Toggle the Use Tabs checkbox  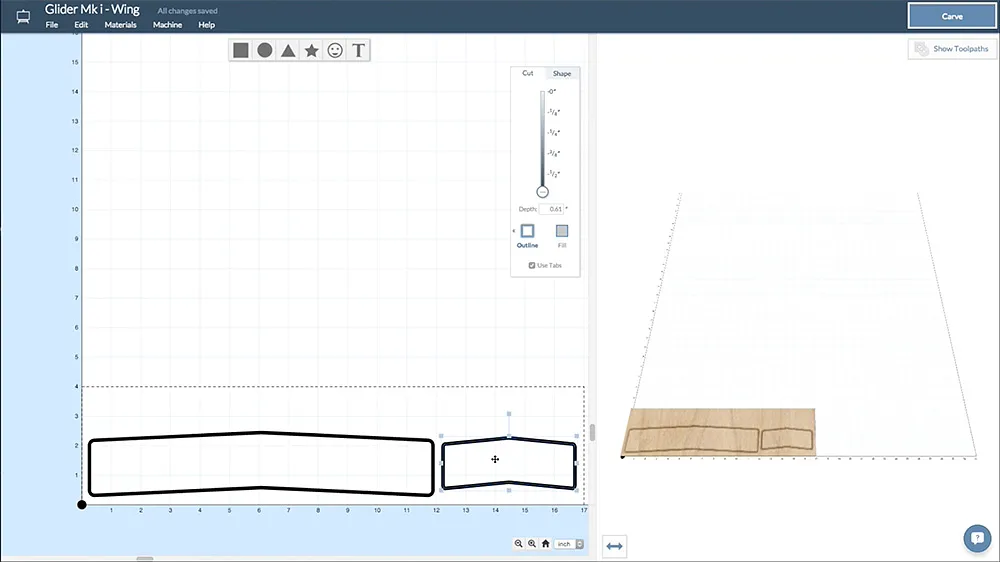[x=531, y=265]
